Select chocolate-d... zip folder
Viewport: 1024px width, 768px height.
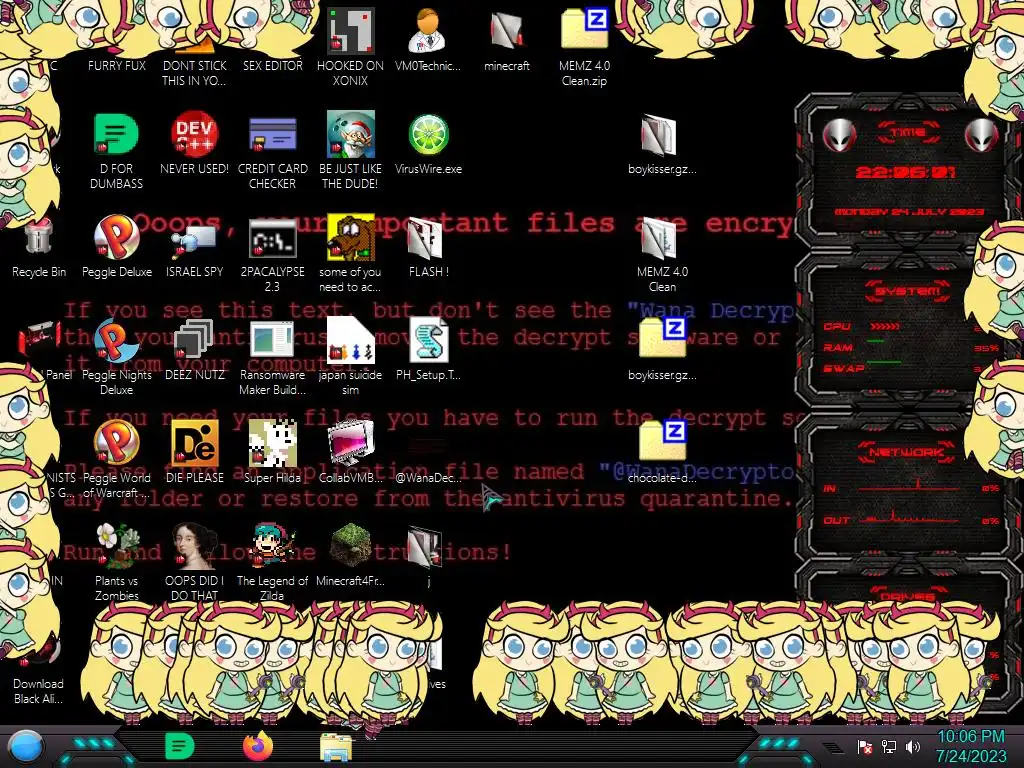pos(662,453)
